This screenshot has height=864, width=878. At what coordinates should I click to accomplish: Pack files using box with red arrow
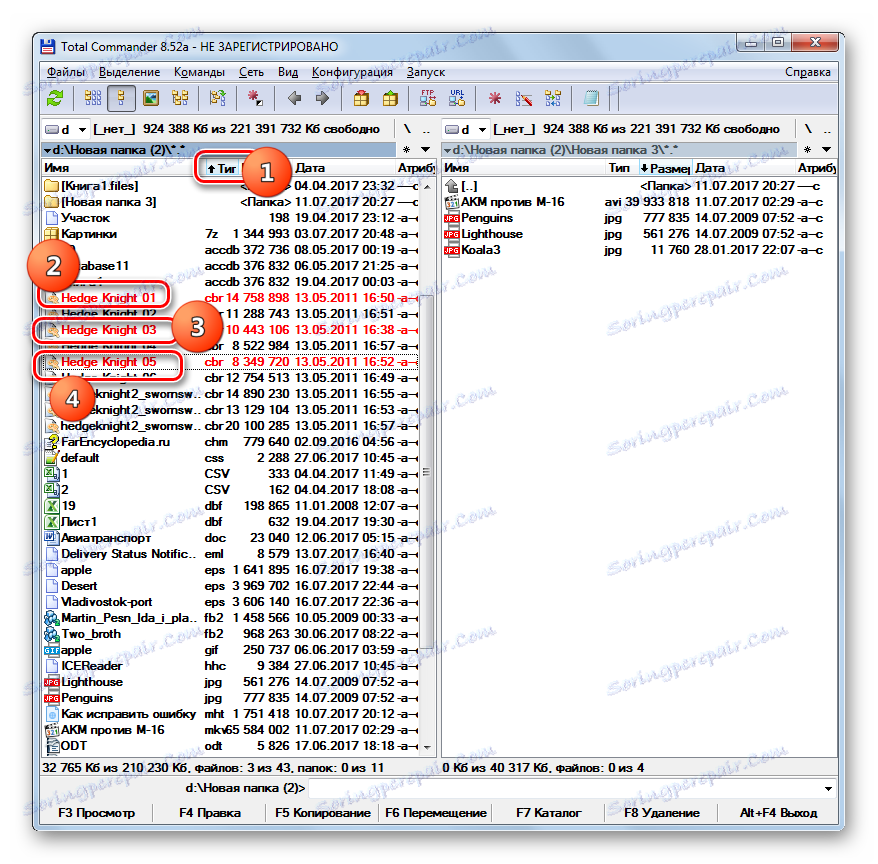[x=361, y=99]
